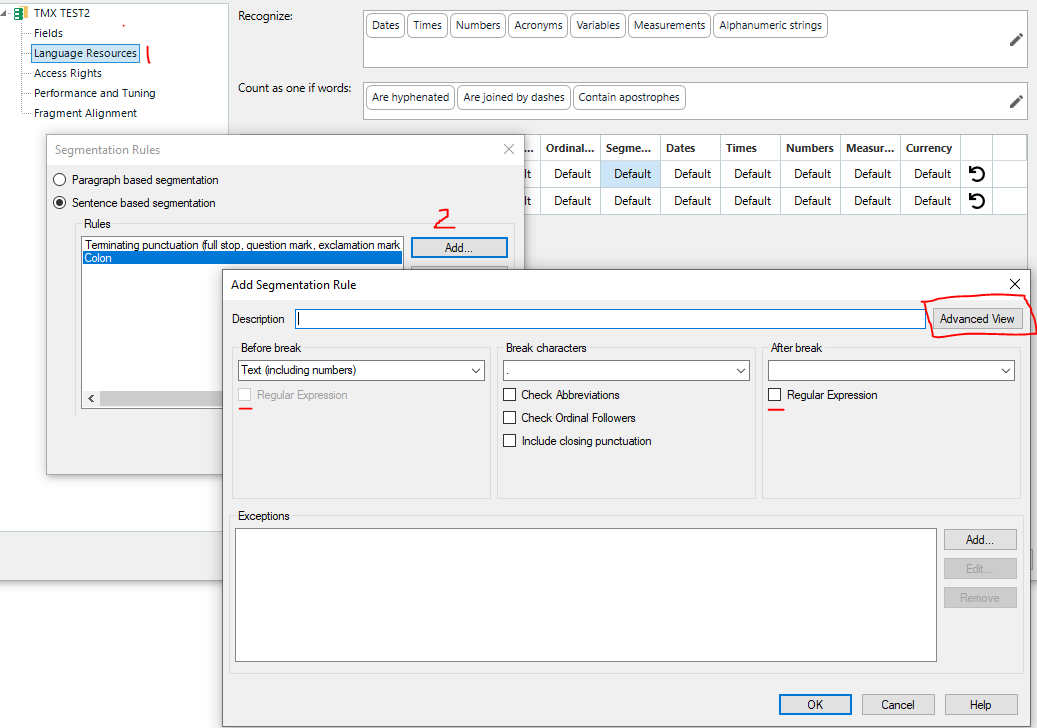Select the Colon rule in Rules list
This screenshot has height=728, width=1037.
tap(242, 258)
